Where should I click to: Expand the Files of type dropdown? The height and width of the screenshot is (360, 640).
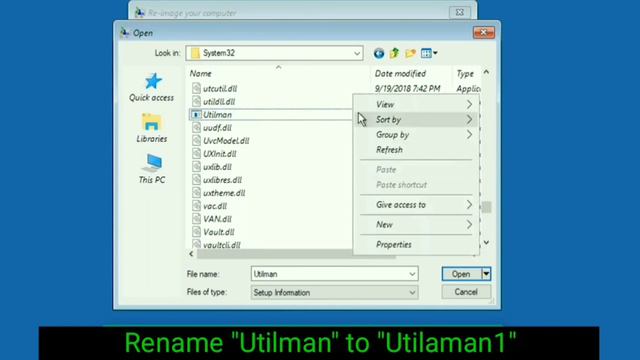pos(412,292)
